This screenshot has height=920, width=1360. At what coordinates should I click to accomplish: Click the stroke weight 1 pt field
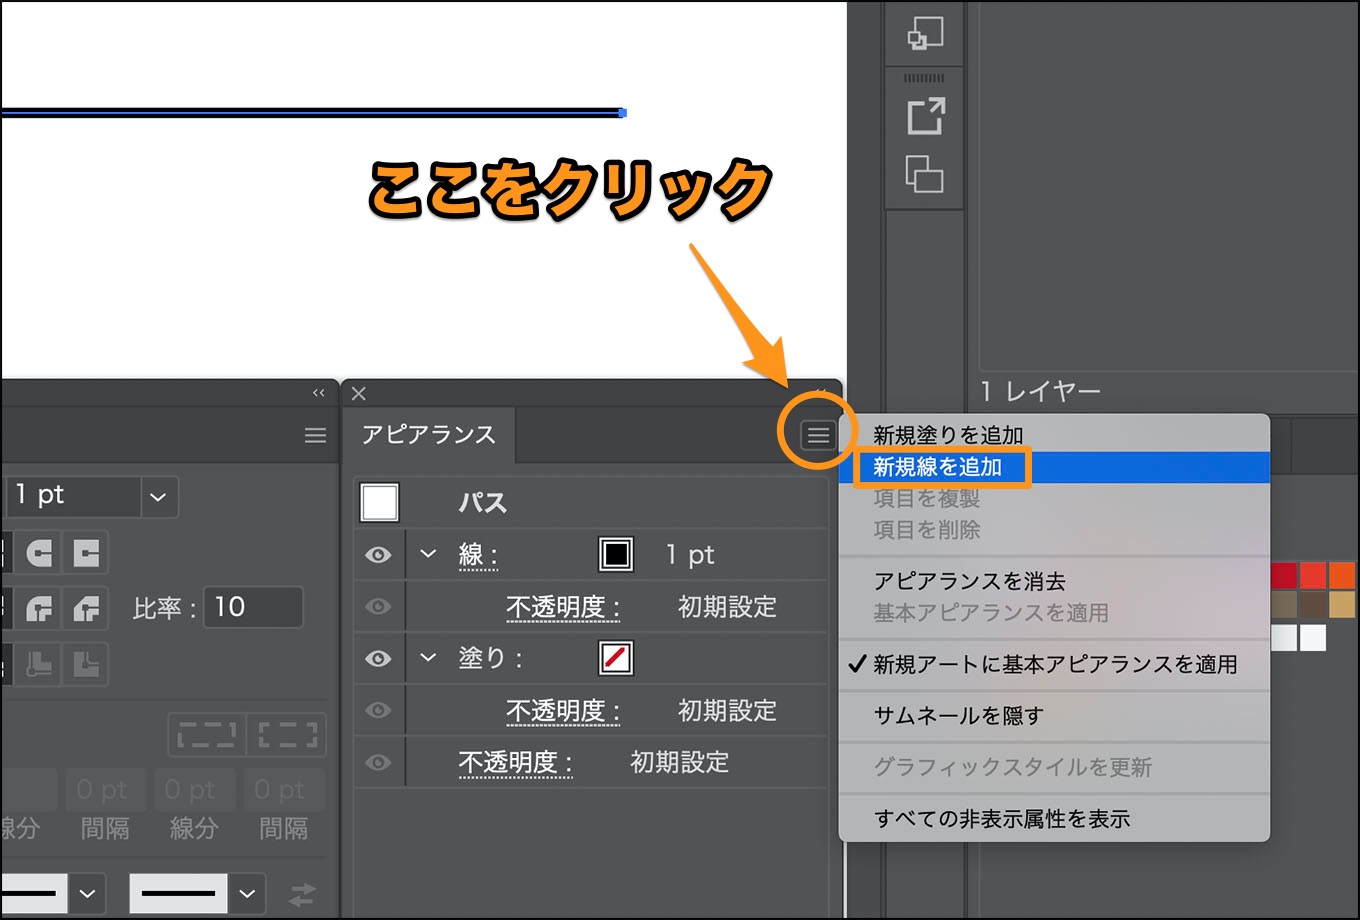[x=73, y=497]
